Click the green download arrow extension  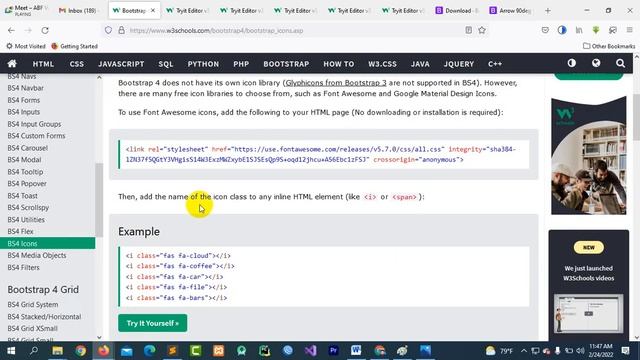[596, 30]
